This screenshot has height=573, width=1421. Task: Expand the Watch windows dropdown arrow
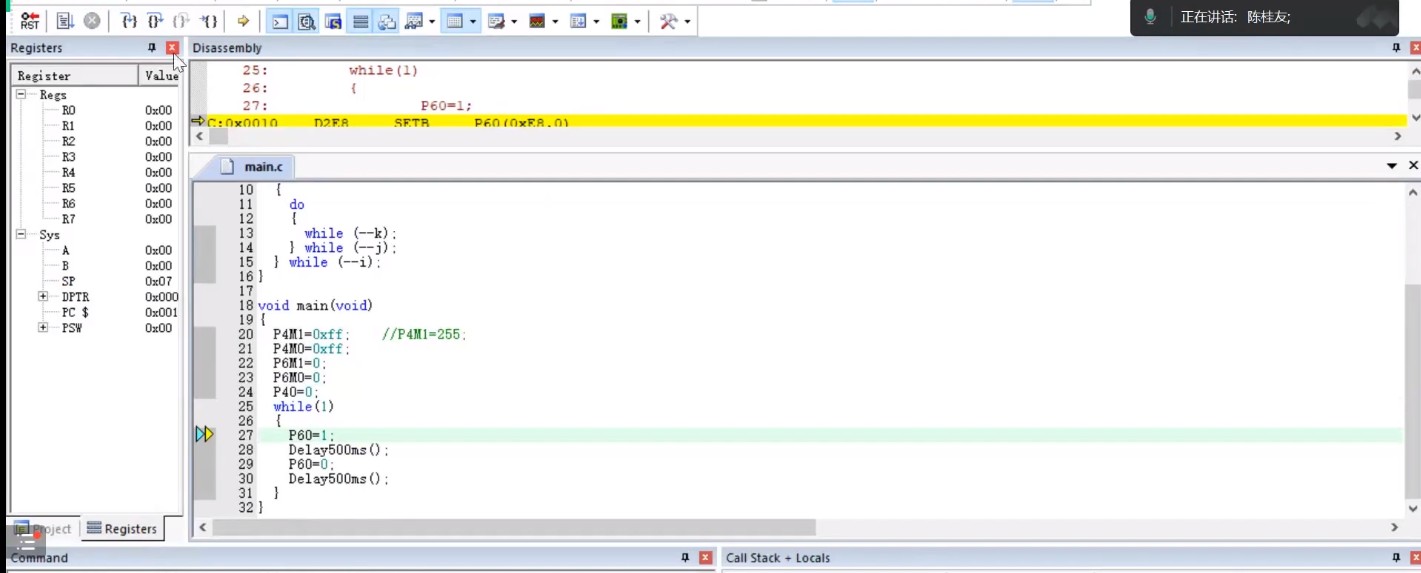pyautogui.click(x=432, y=21)
